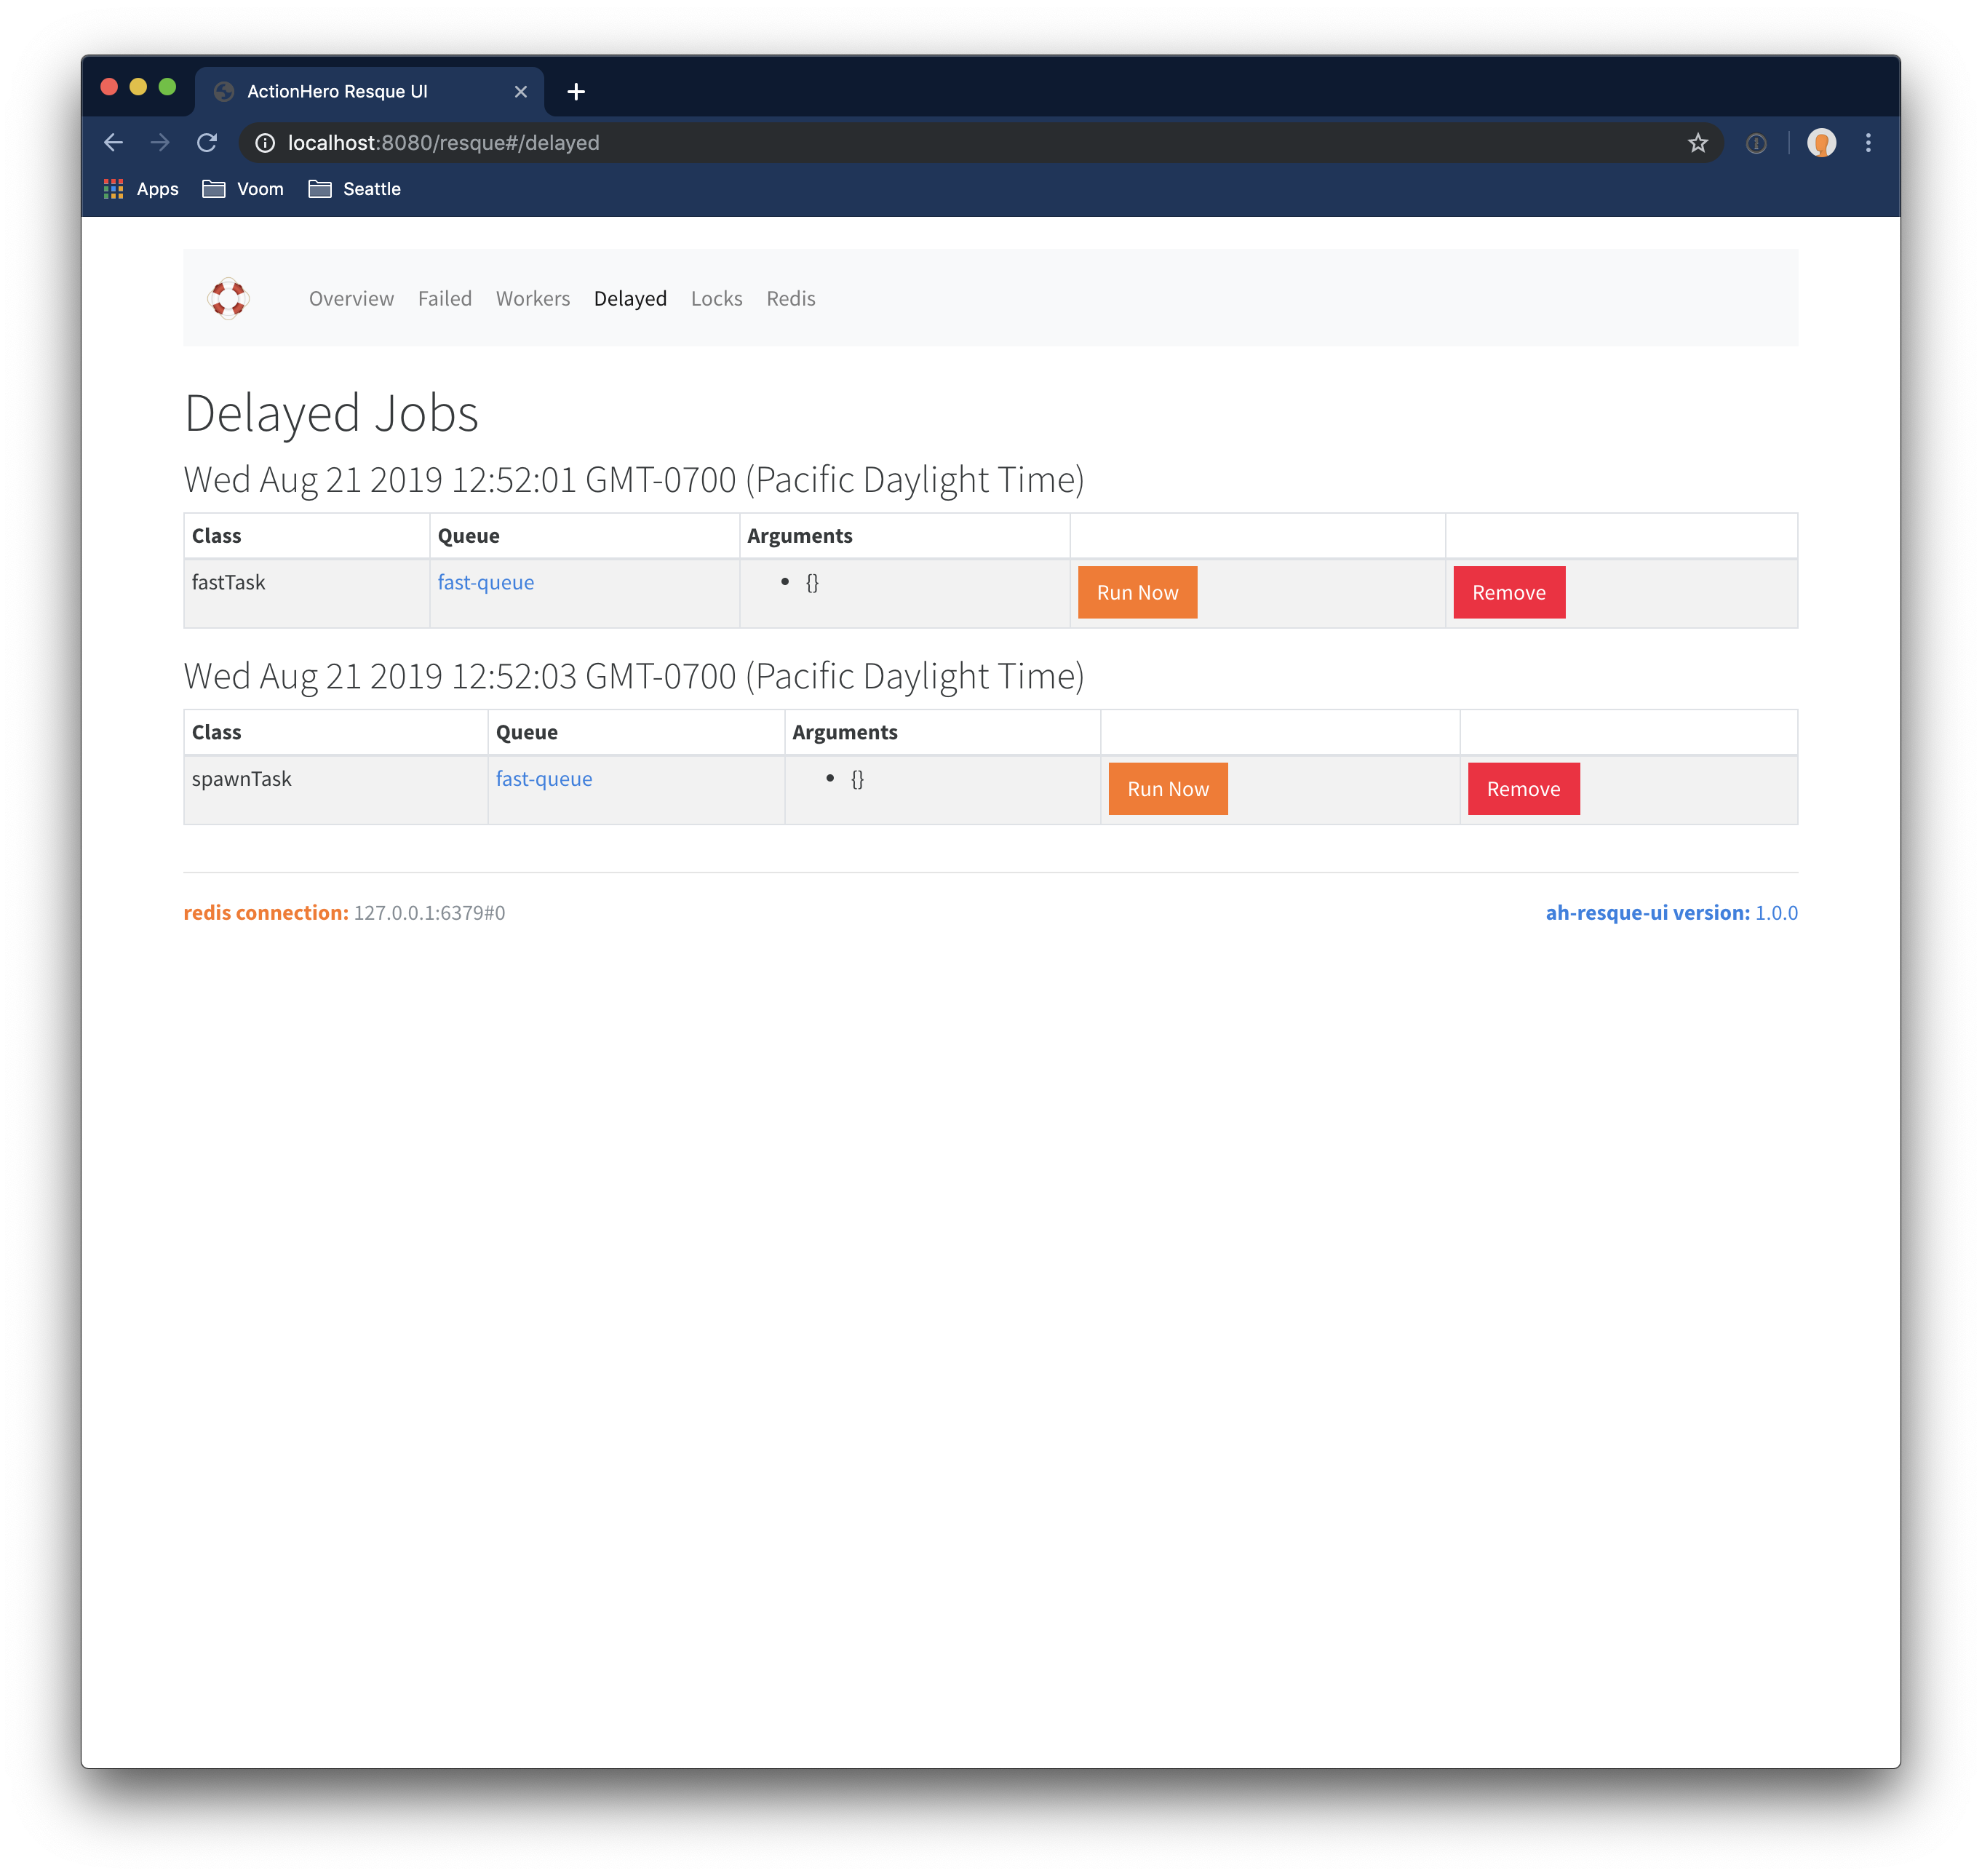
Task: Select the Delayed tab in navigation
Action: coord(628,296)
